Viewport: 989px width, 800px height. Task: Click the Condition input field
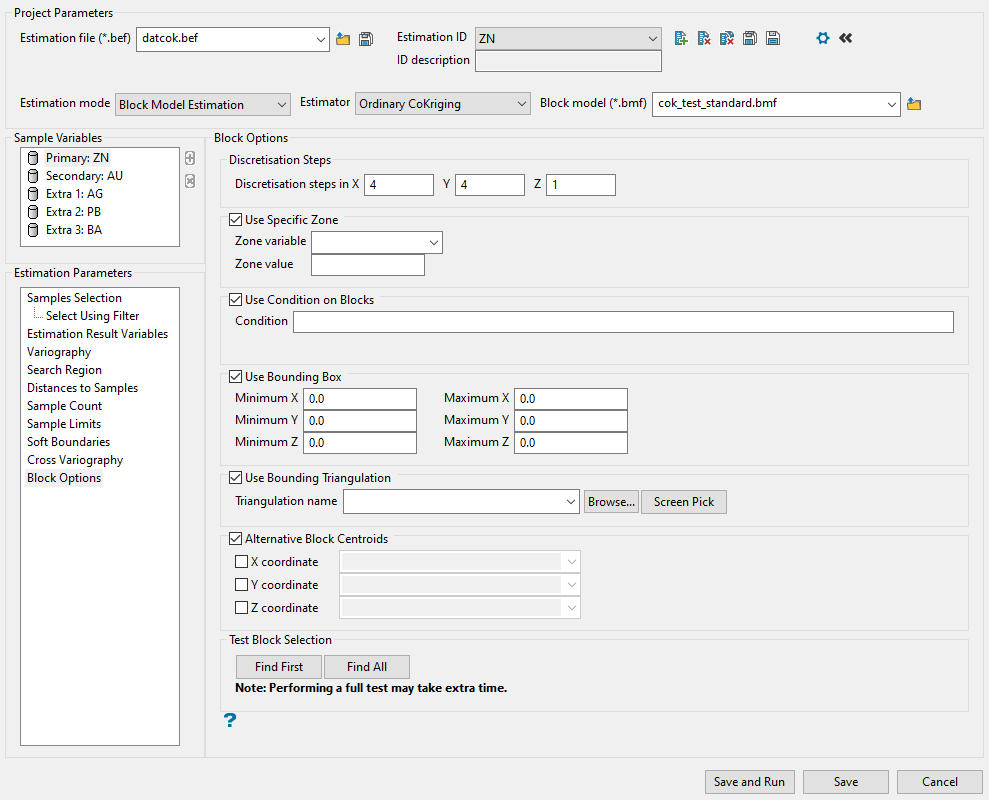click(x=622, y=321)
